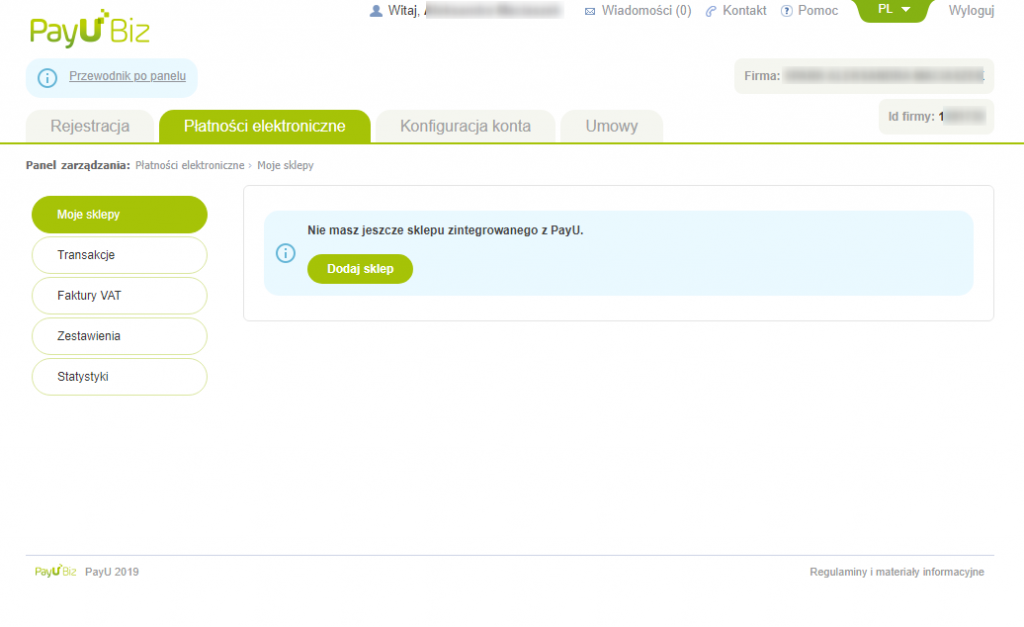
Task: Click the envelope icon next to Wiadomości
Action: [x=590, y=11]
